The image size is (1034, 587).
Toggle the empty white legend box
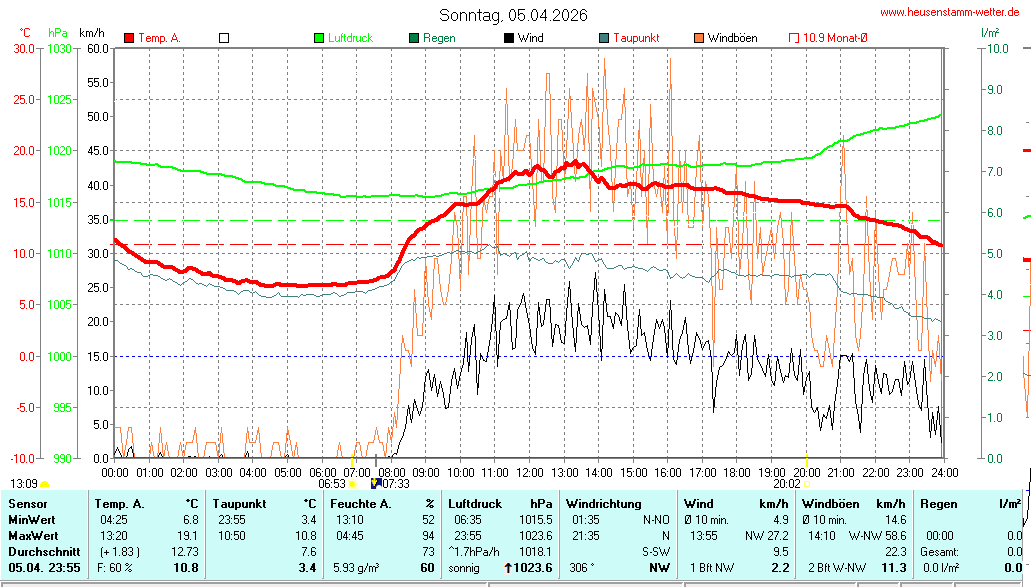tap(224, 38)
